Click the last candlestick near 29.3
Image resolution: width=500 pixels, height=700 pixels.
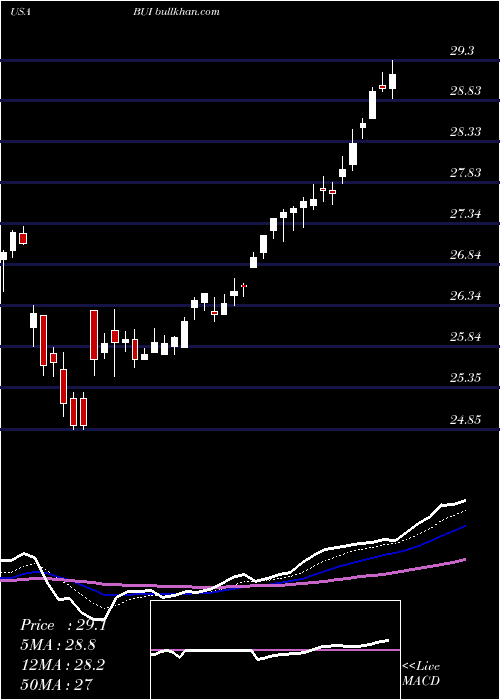tap(392, 81)
